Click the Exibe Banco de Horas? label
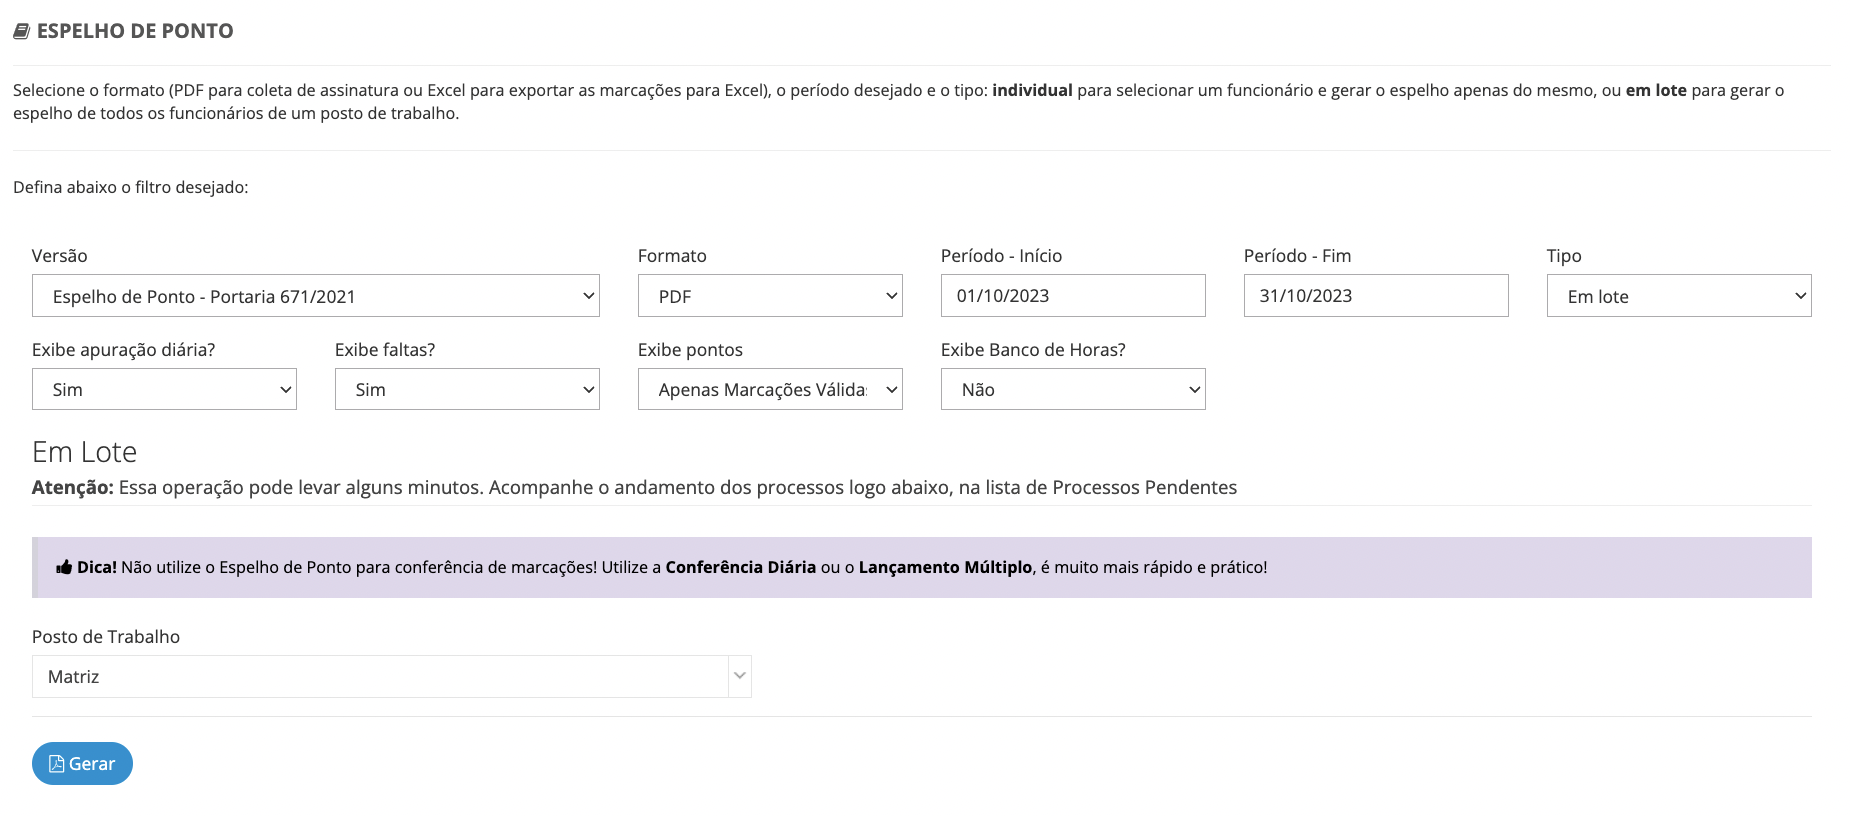The width and height of the screenshot is (1850, 816). [x=1033, y=350]
